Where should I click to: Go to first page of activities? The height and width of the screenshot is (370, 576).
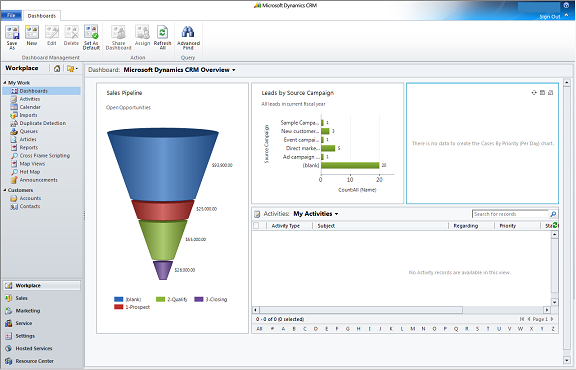[x=522, y=319]
